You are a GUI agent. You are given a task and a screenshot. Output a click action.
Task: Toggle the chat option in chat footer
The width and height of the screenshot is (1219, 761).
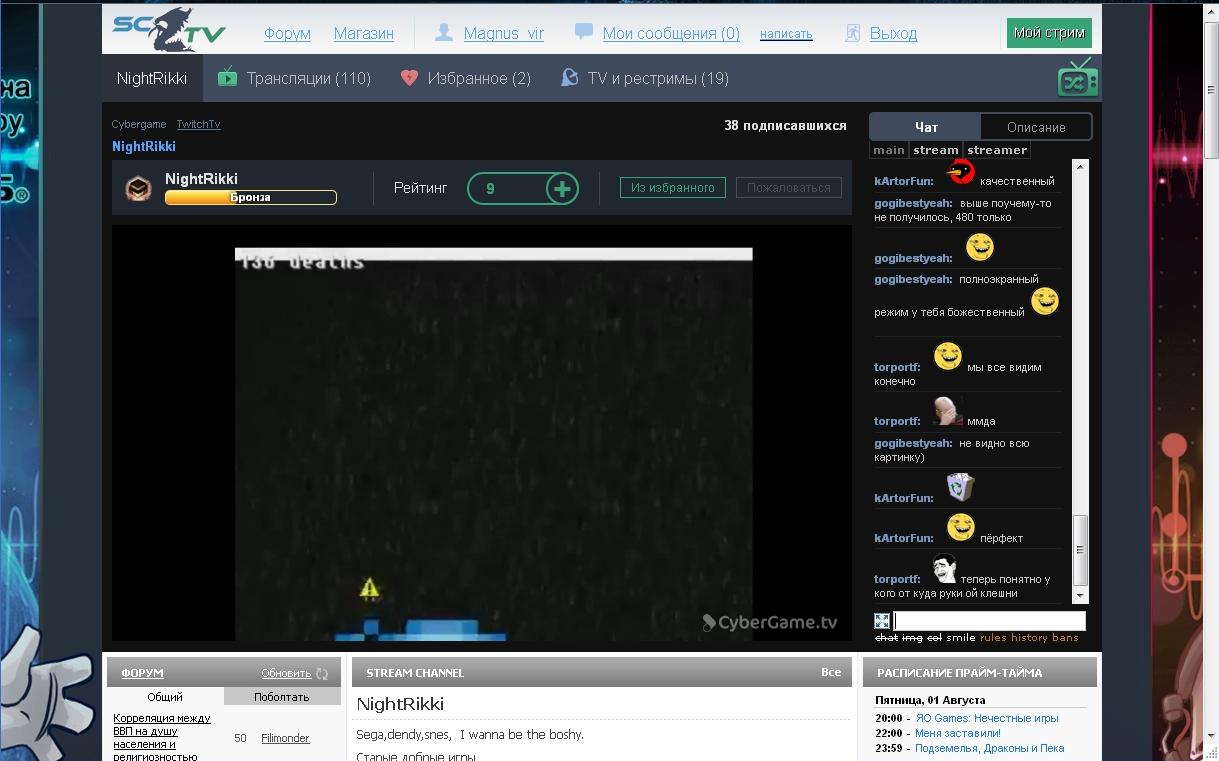coord(886,637)
